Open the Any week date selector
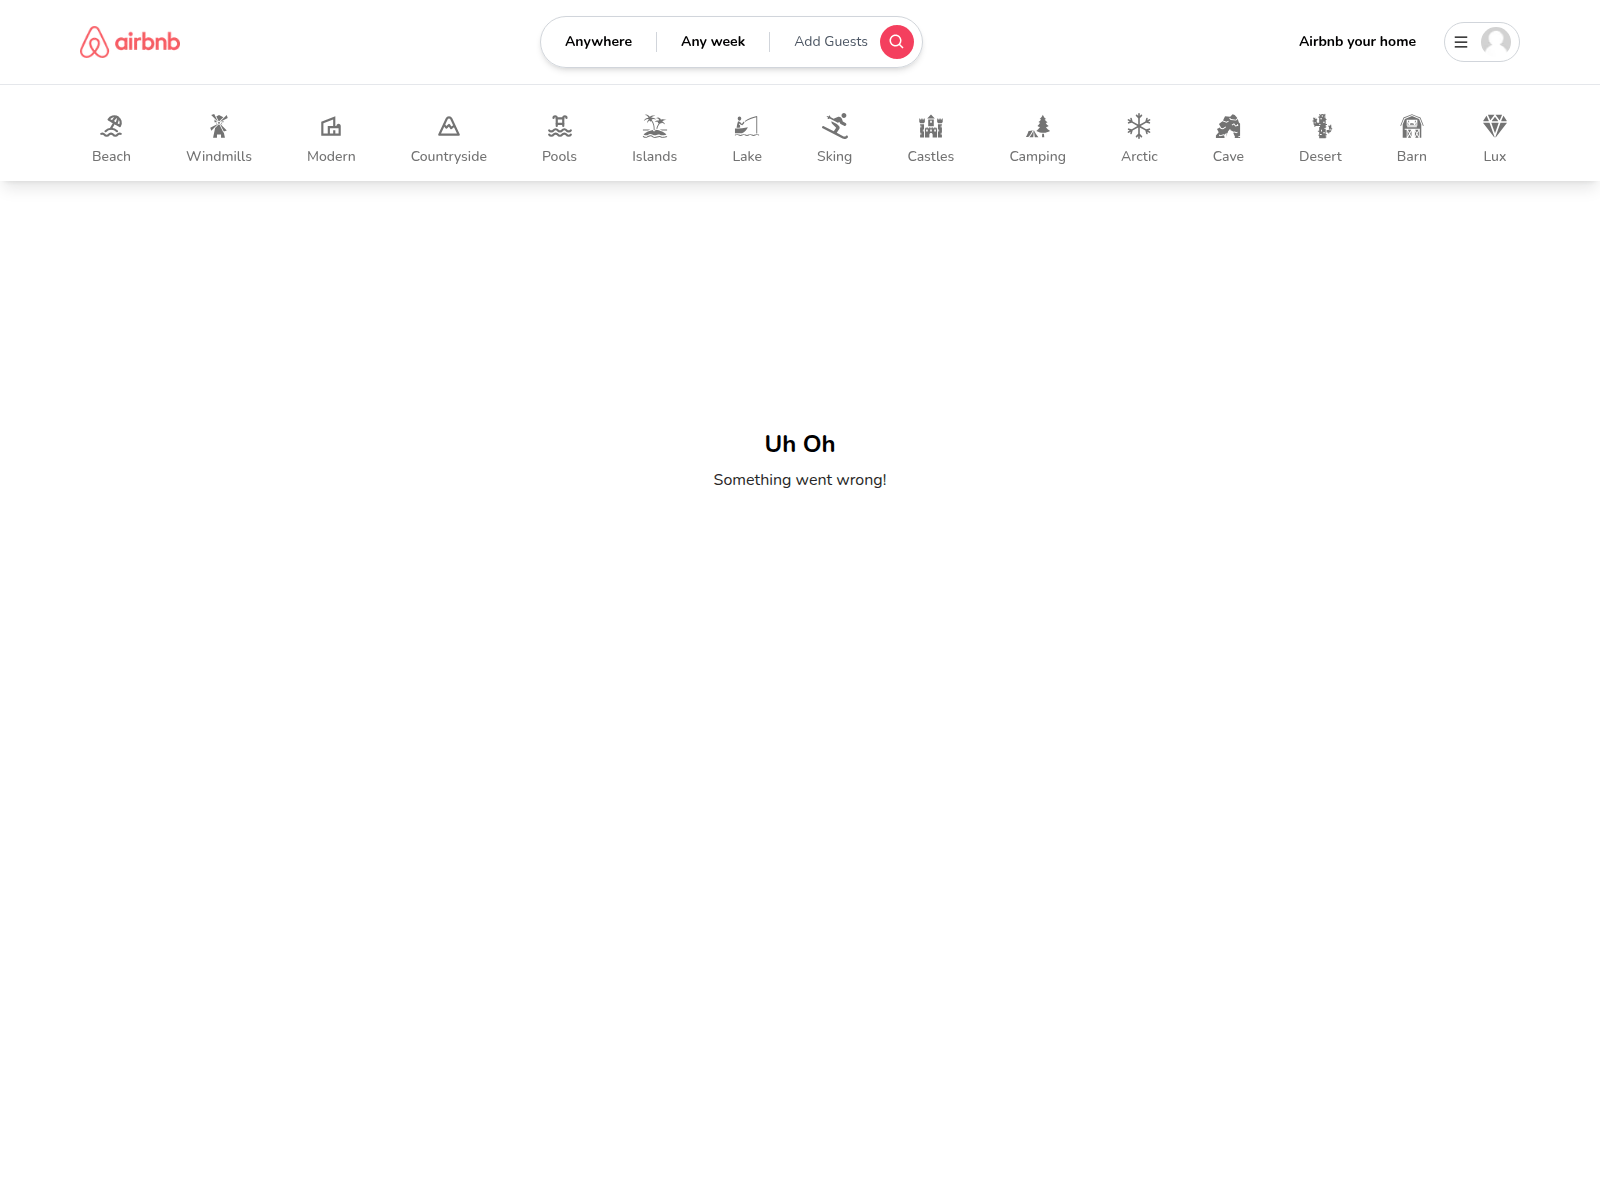 (713, 41)
